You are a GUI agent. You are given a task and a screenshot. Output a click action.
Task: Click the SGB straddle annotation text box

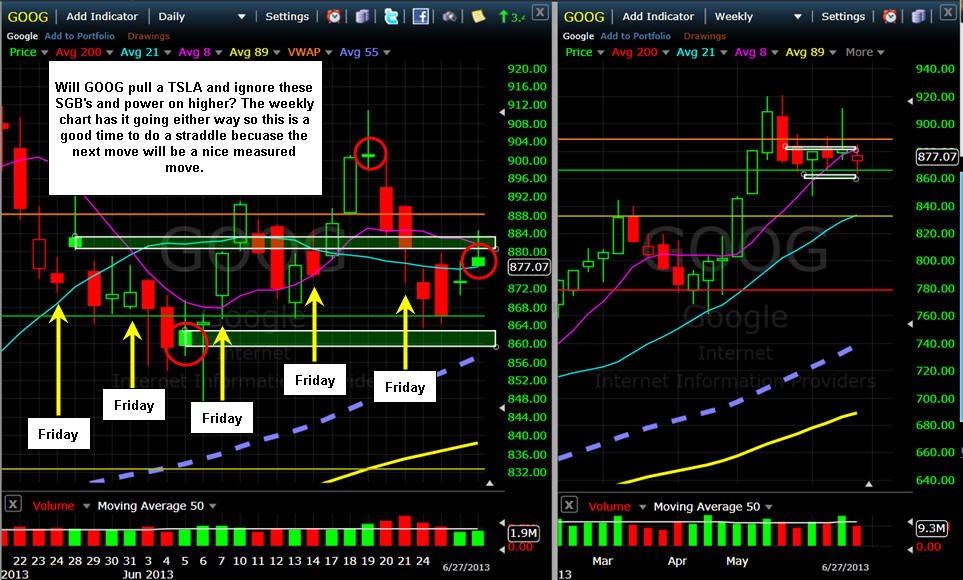tap(185, 127)
